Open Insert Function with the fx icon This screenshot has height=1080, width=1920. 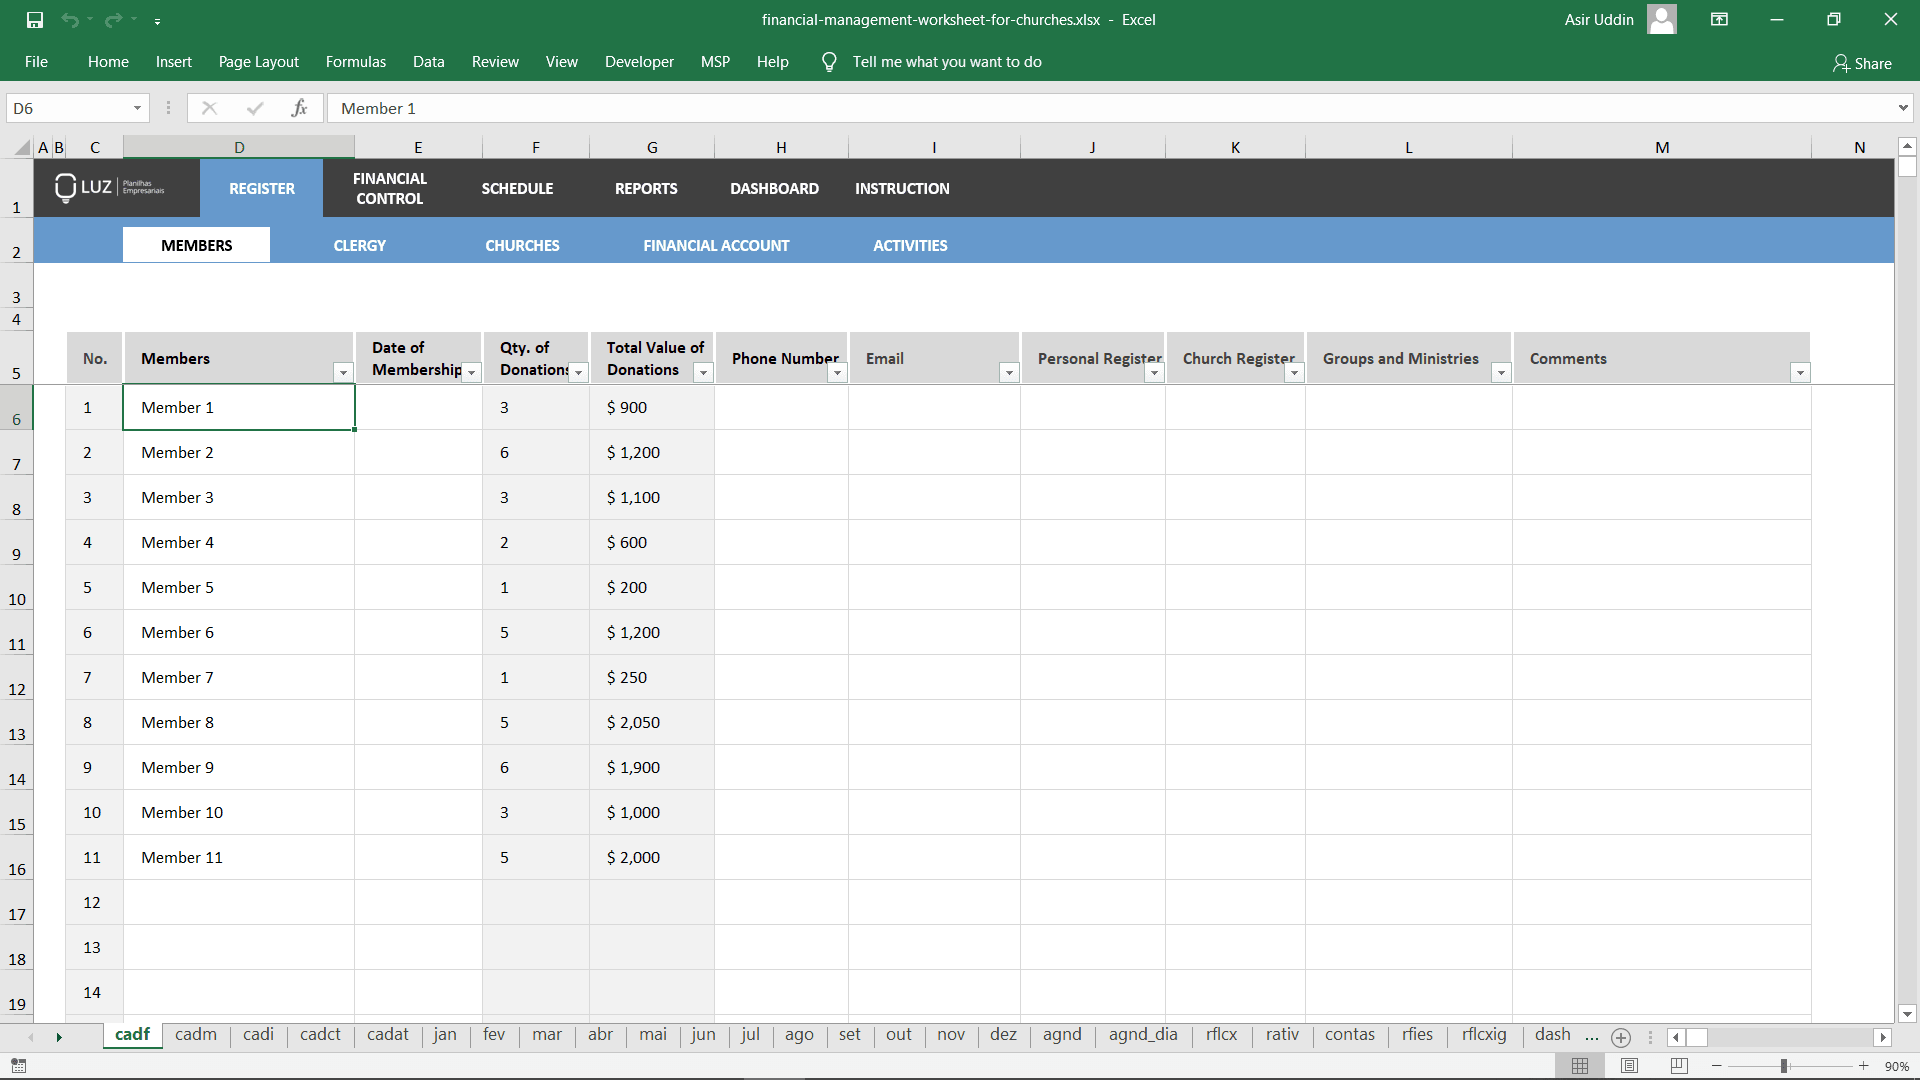(300, 107)
